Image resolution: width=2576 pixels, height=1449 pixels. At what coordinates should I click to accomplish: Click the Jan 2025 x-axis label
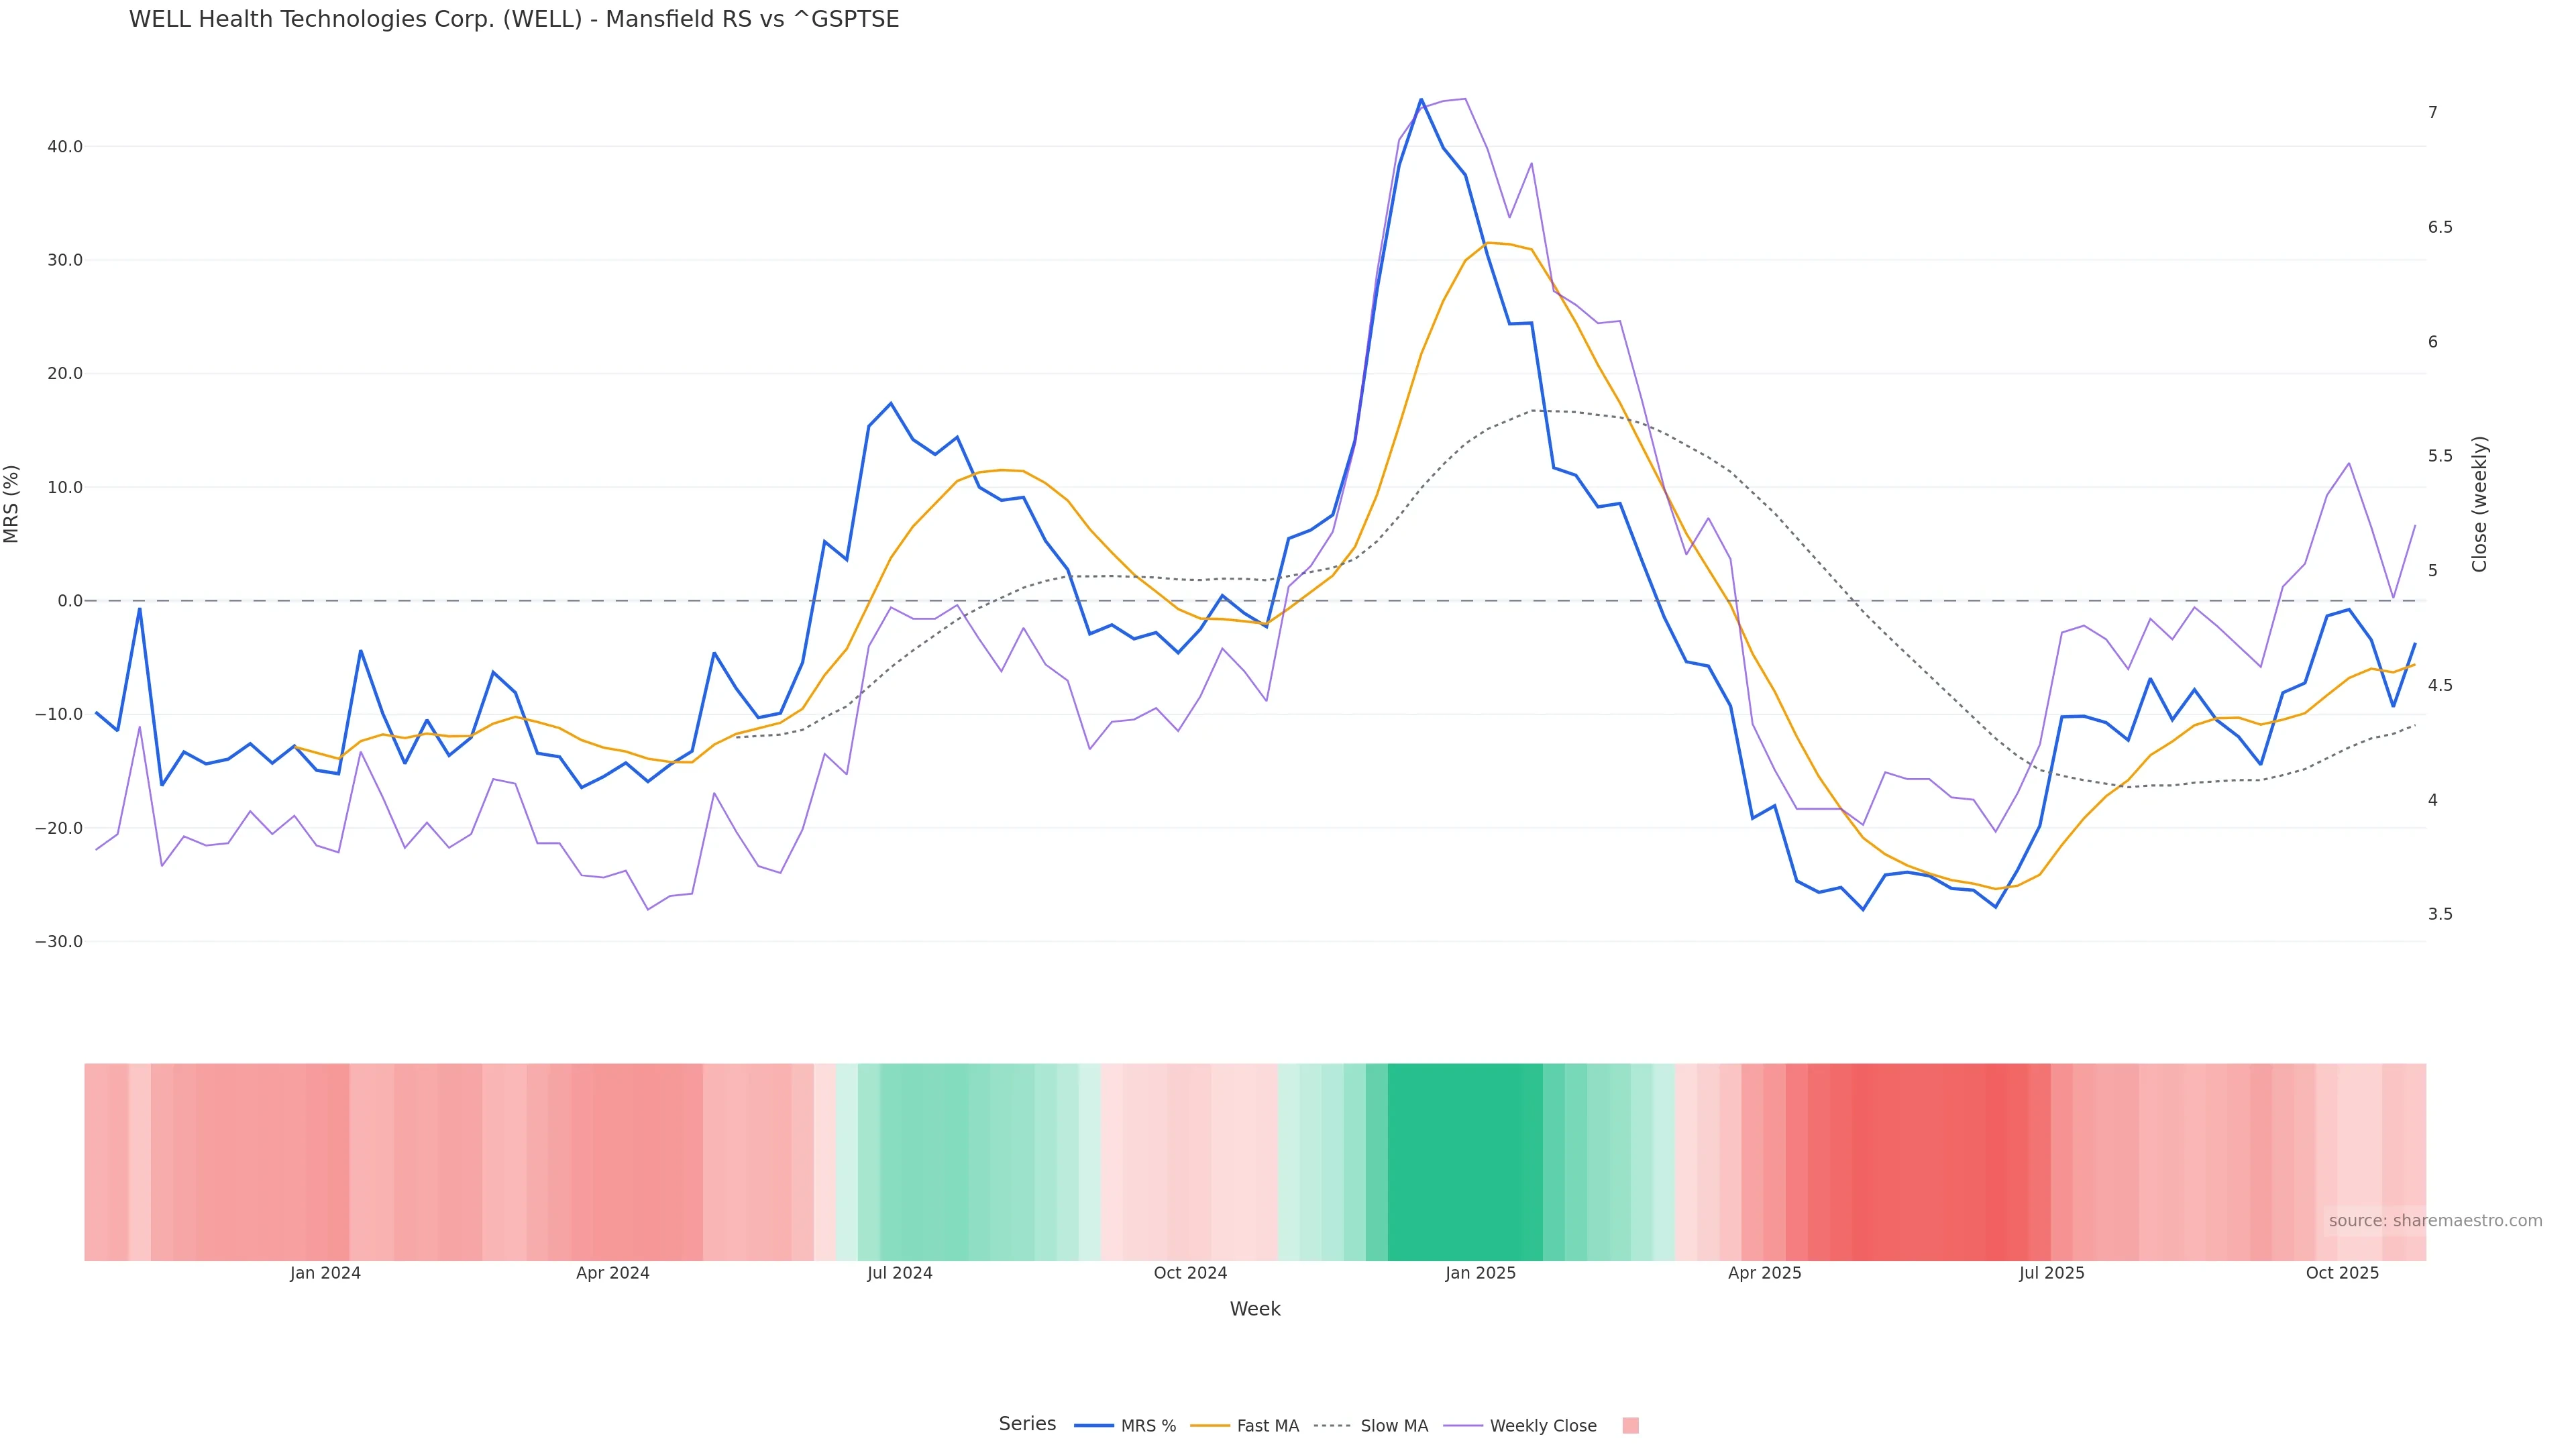[1480, 1273]
